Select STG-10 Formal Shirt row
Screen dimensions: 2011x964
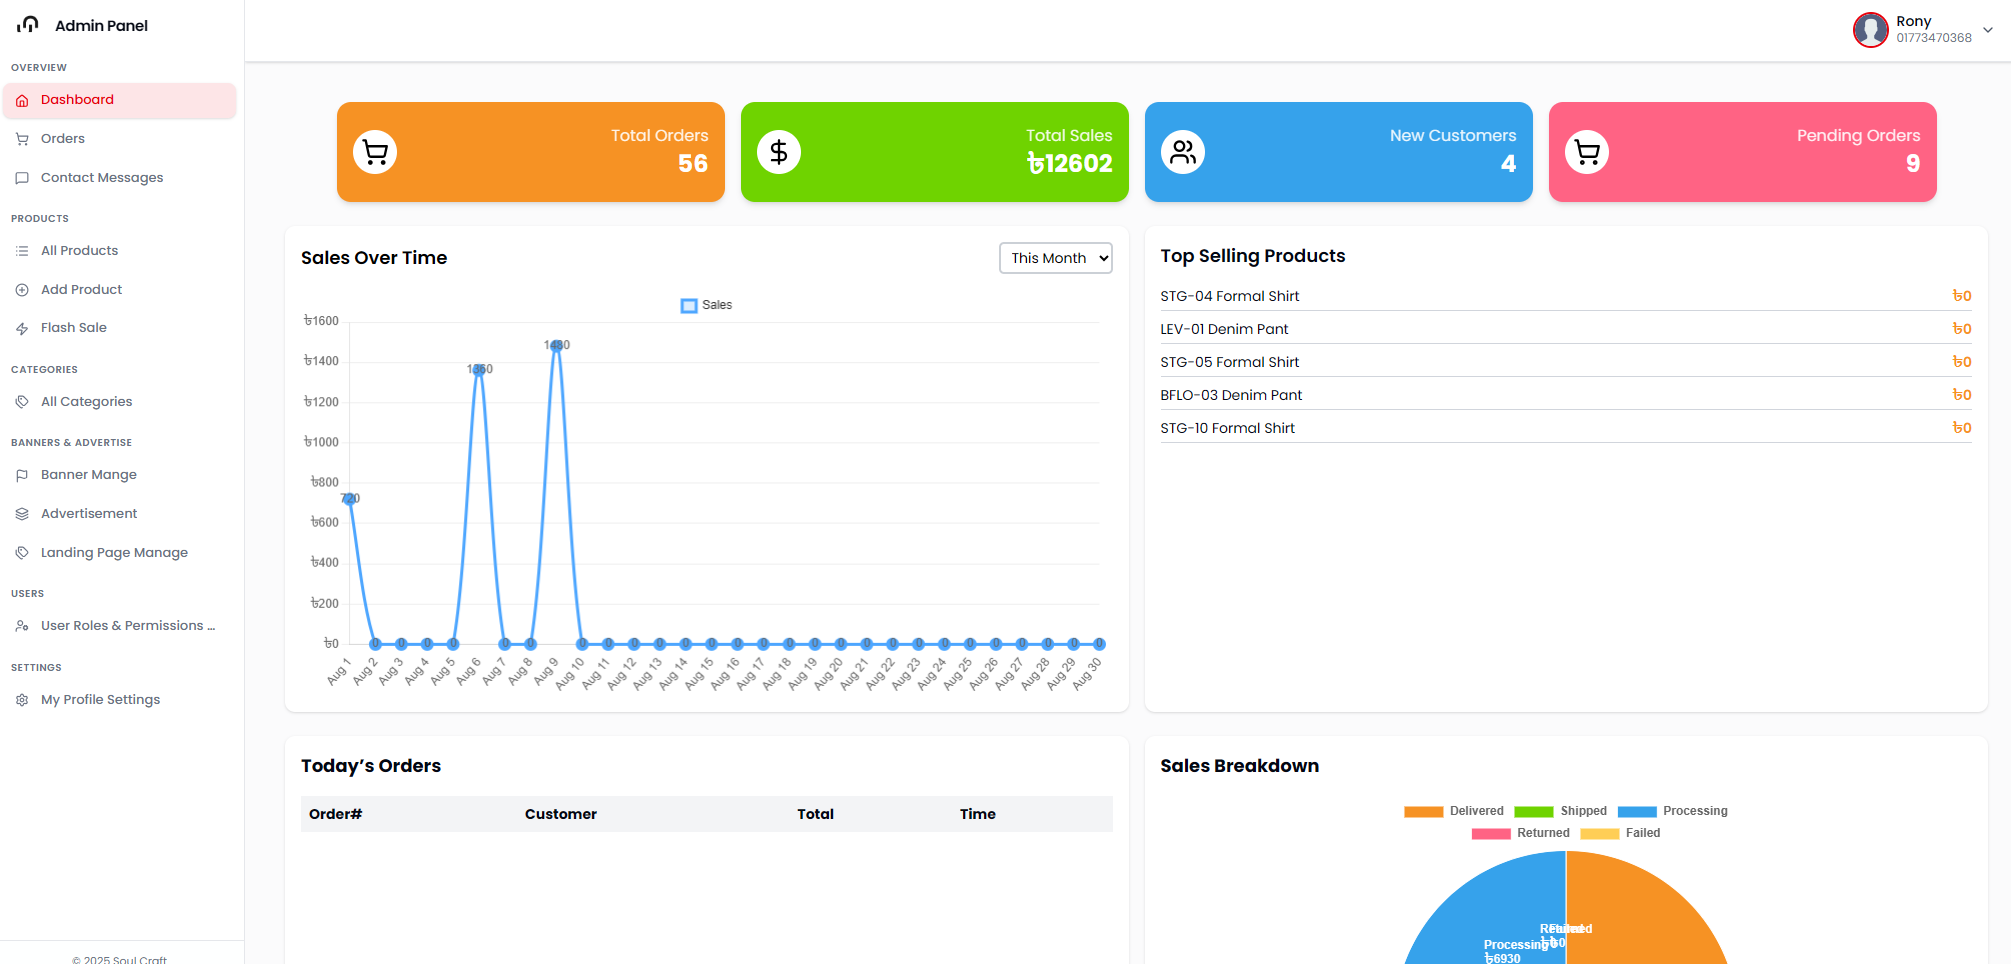(1566, 428)
